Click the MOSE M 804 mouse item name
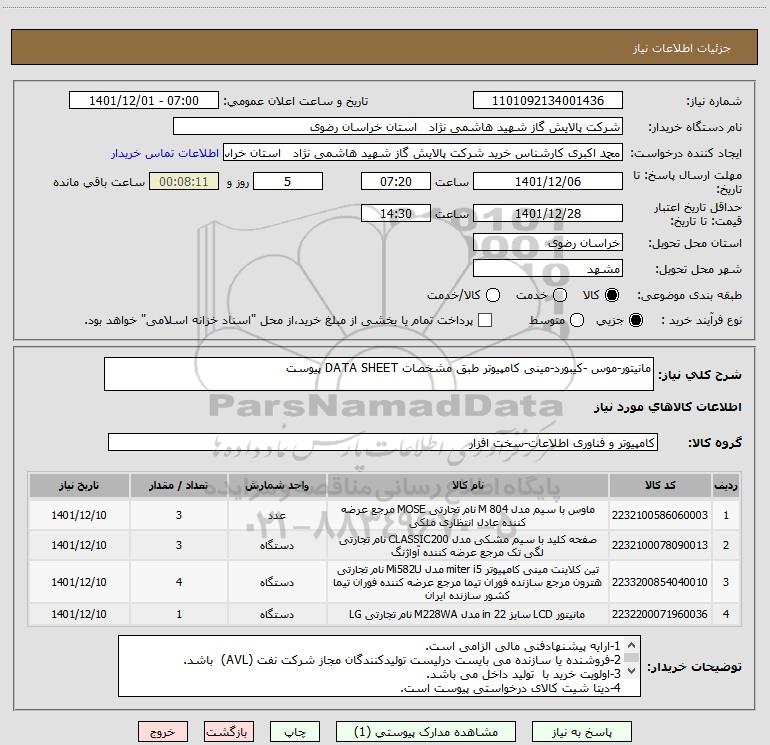Screen dimensions: 770x745 coord(468,516)
